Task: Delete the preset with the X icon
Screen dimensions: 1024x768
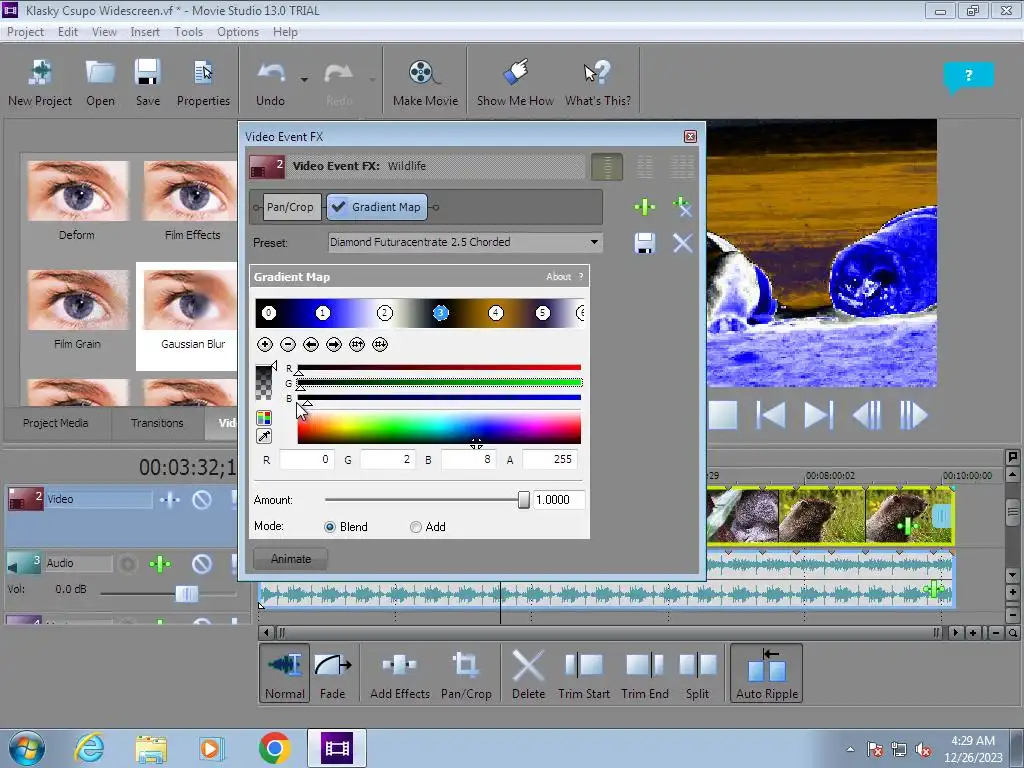Action: [x=682, y=243]
